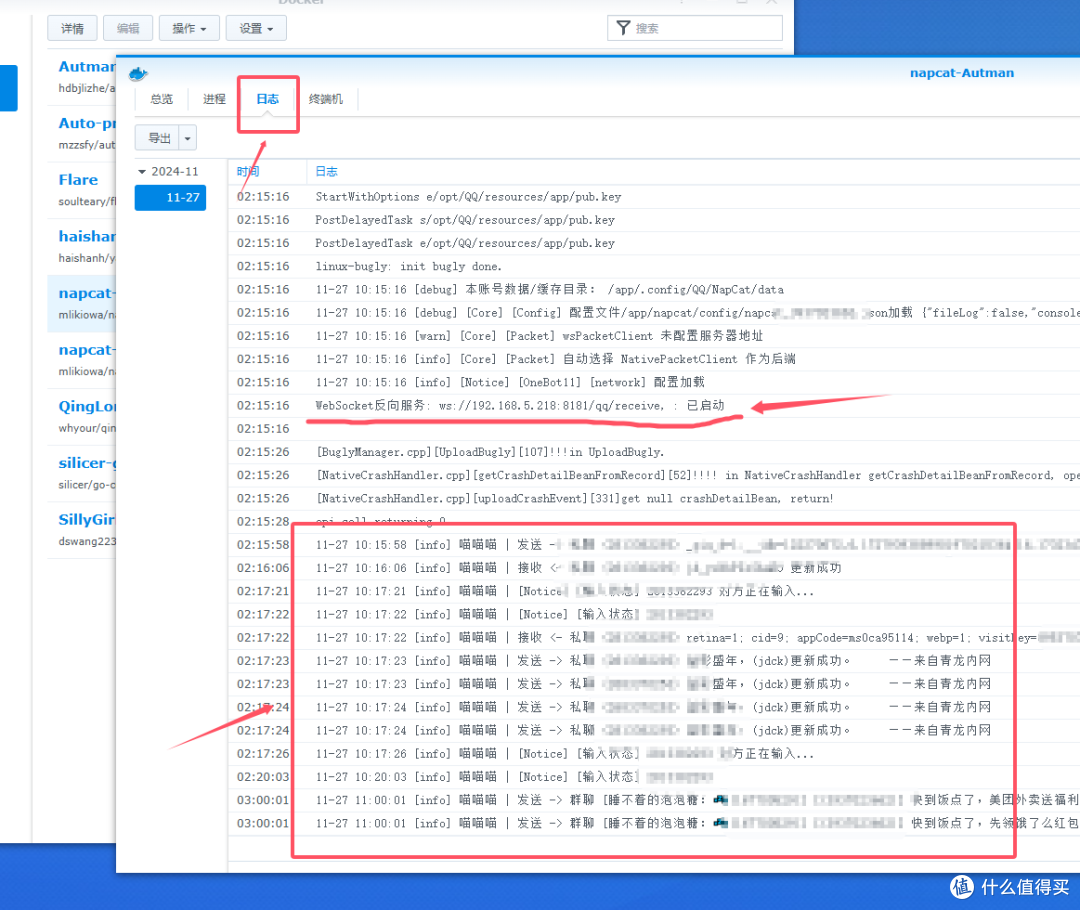Screen dimensions: 1080x910
Task: Click the wsPacketClient 未配置服务器地址 warn row
Action: tap(654, 336)
